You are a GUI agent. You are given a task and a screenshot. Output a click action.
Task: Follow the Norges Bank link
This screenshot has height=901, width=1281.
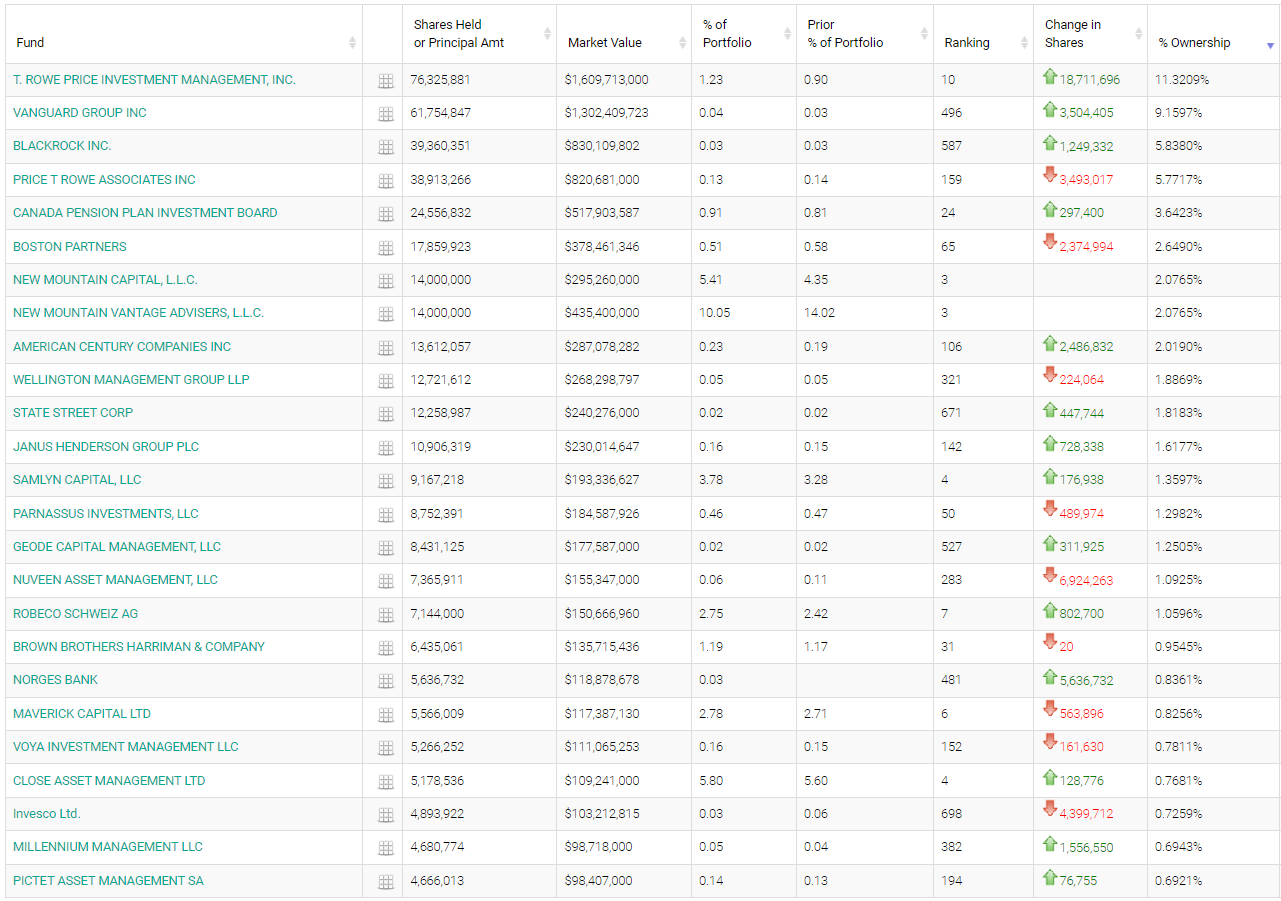click(55, 680)
